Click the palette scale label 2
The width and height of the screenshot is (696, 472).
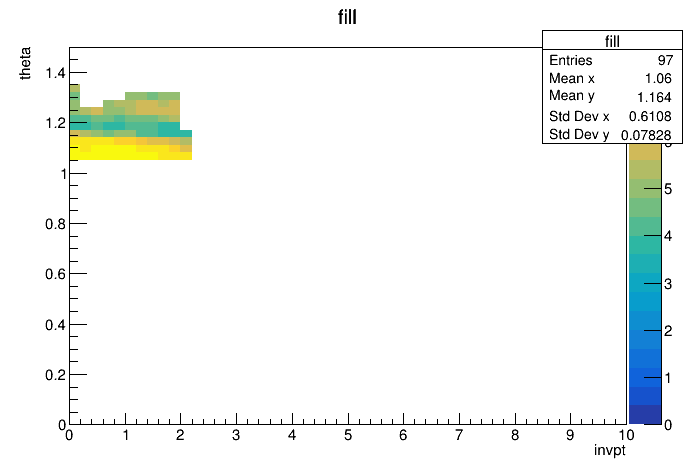668,331
